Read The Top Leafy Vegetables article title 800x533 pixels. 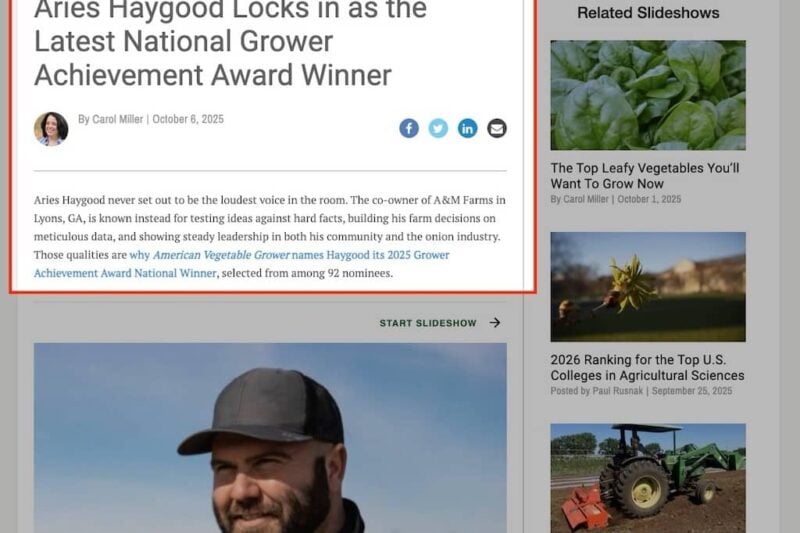tap(645, 175)
